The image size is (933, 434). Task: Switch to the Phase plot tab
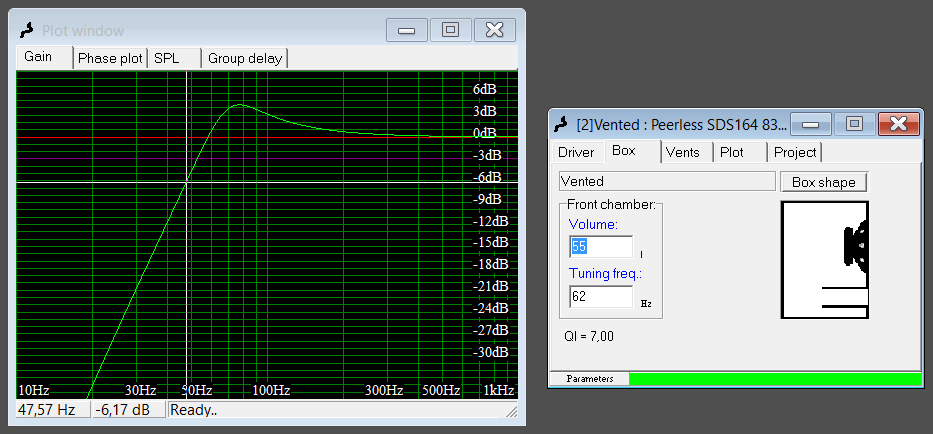pos(110,58)
